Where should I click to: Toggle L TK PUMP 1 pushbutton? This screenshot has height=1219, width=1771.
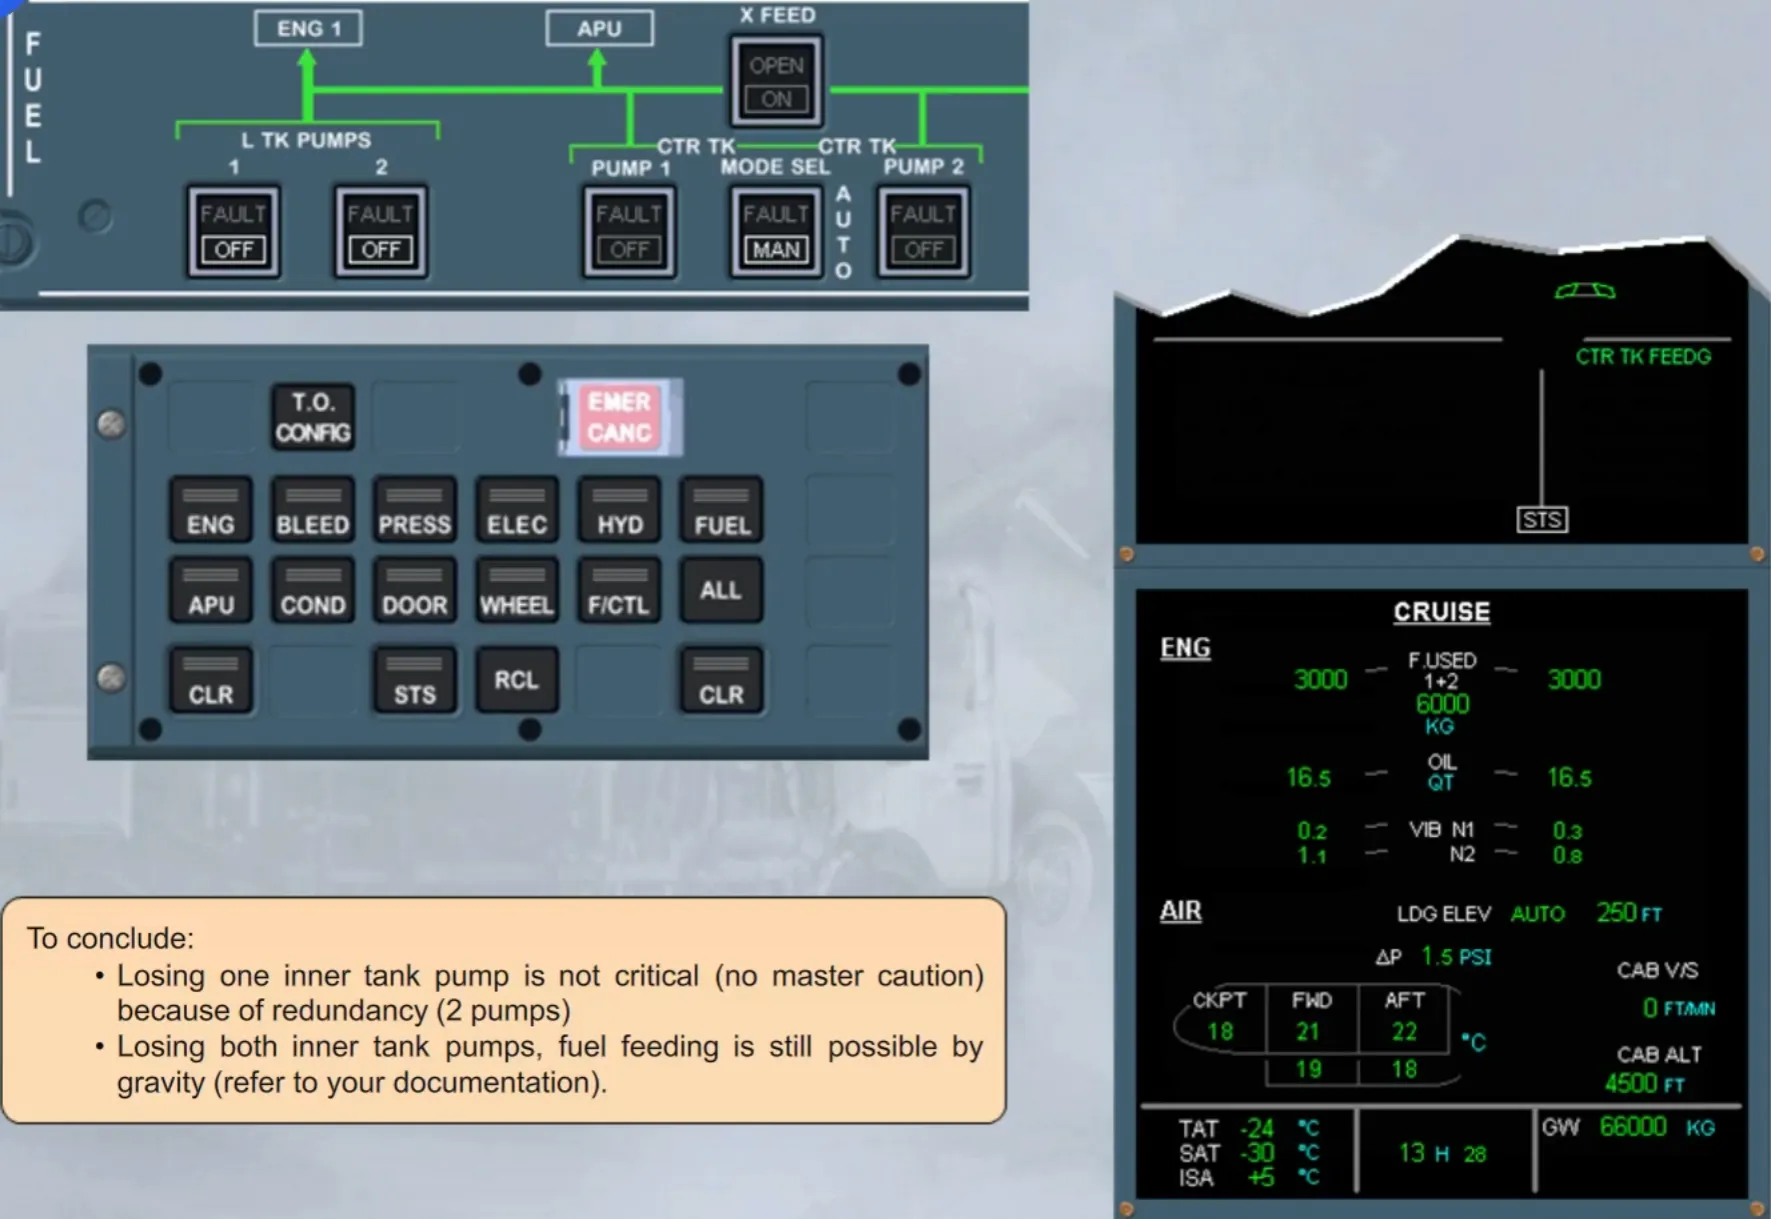click(x=234, y=232)
